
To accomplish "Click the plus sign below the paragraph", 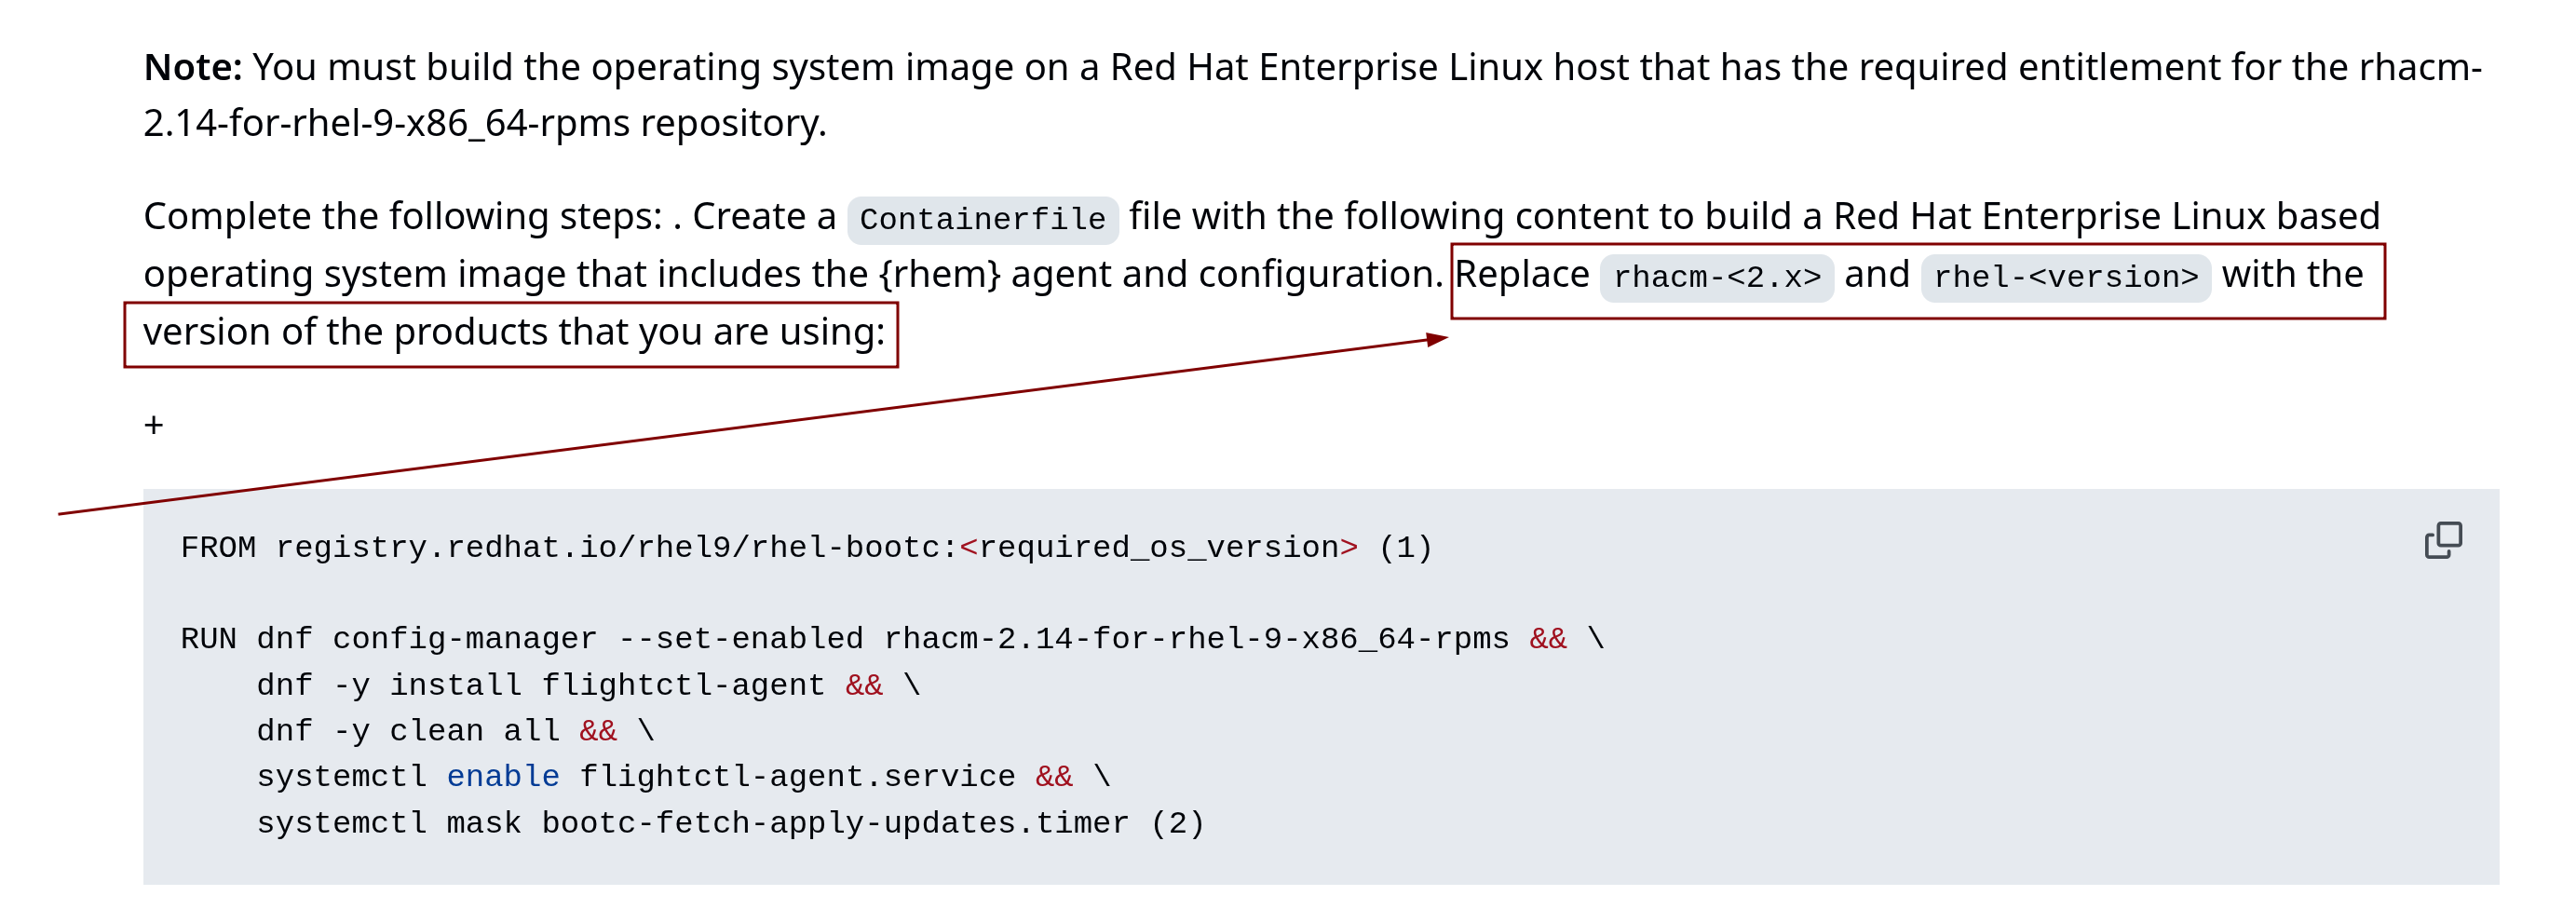I will click(x=154, y=425).
